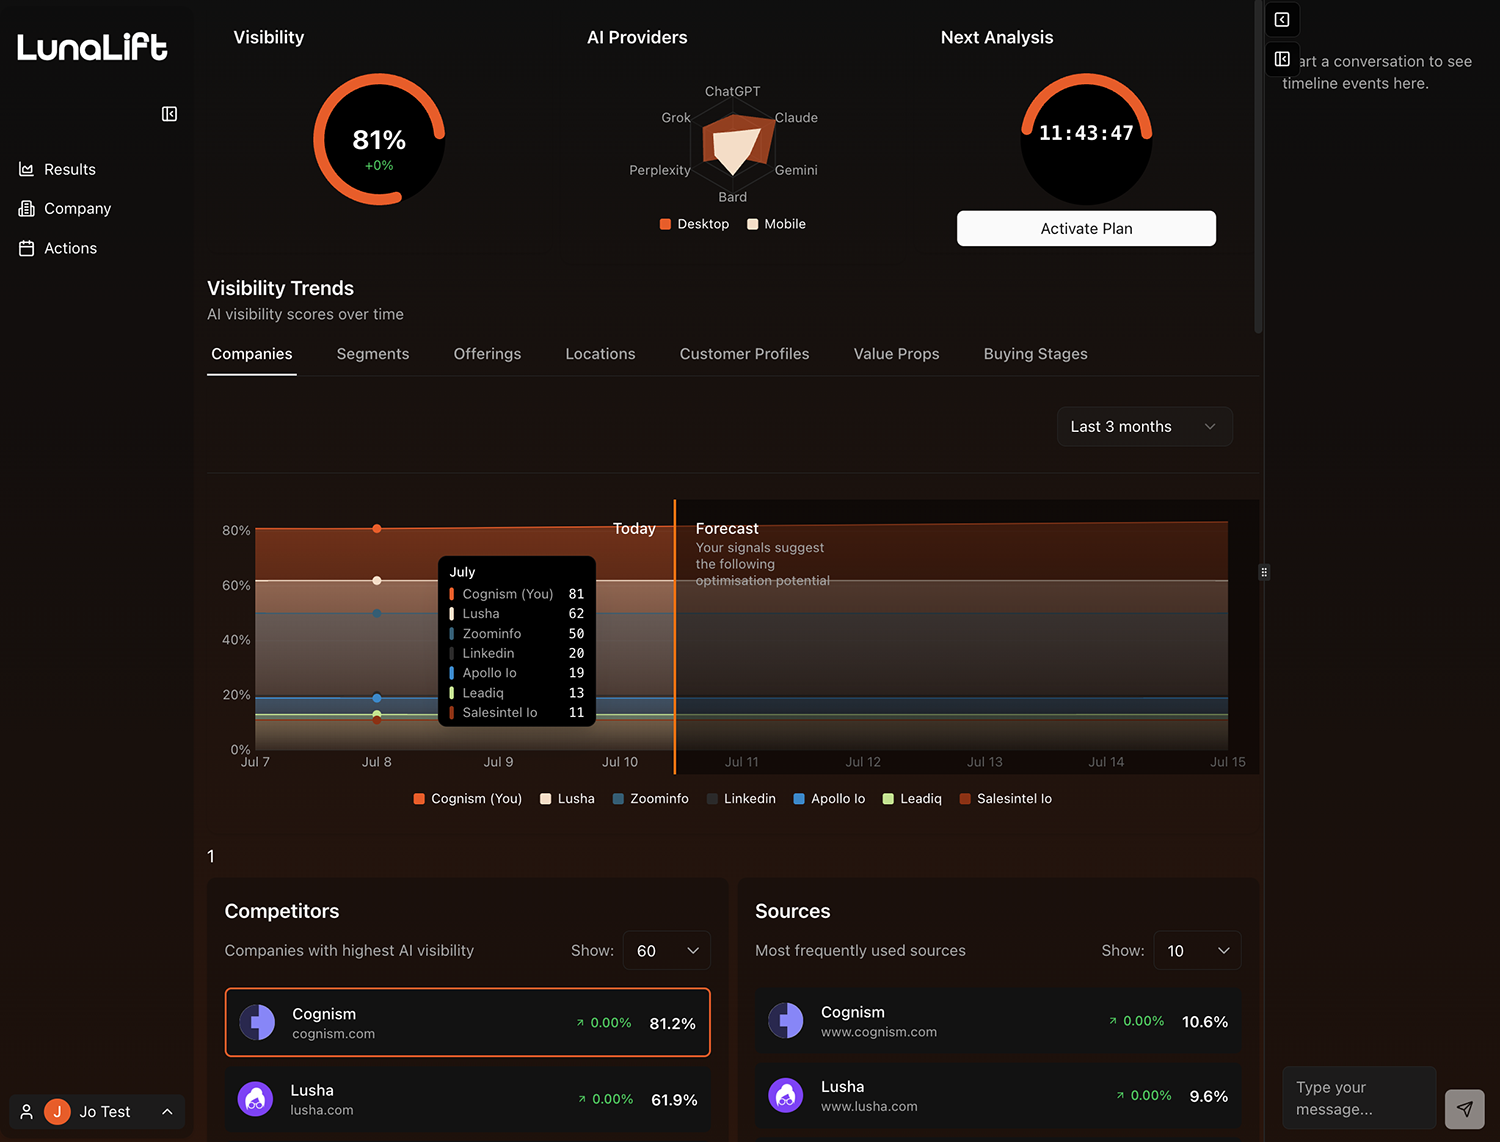Toggle Leadiq series in chart legend
This screenshot has height=1142, width=1500.
coord(912,799)
